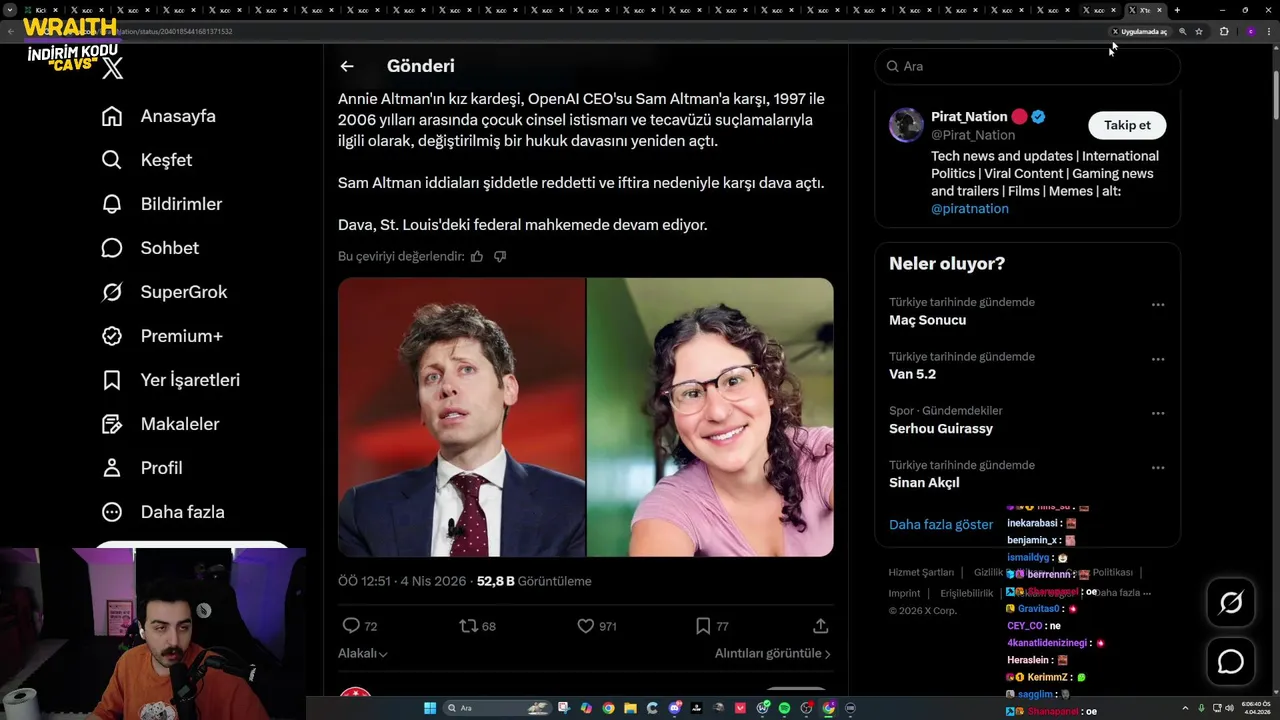This screenshot has width=1280, height=720.
Task: Open the Sinan Akçıl trending topic
Action: [x=924, y=482]
